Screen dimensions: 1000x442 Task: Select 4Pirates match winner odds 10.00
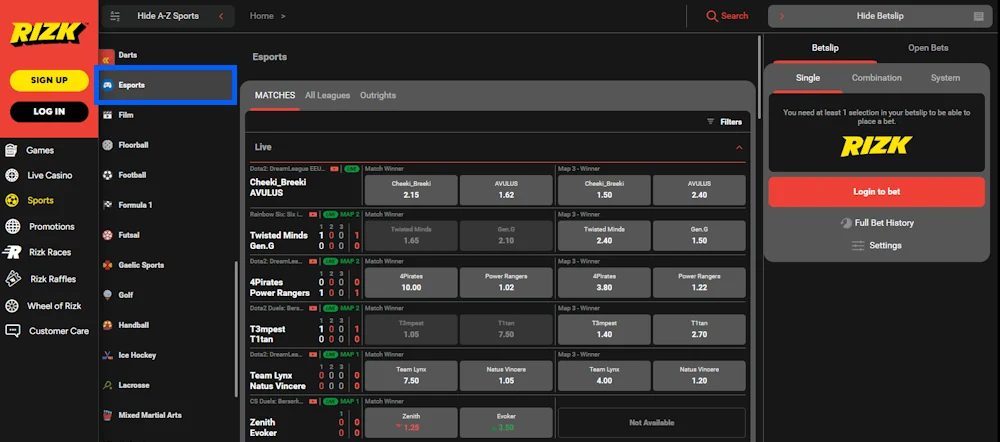tap(411, 283)
